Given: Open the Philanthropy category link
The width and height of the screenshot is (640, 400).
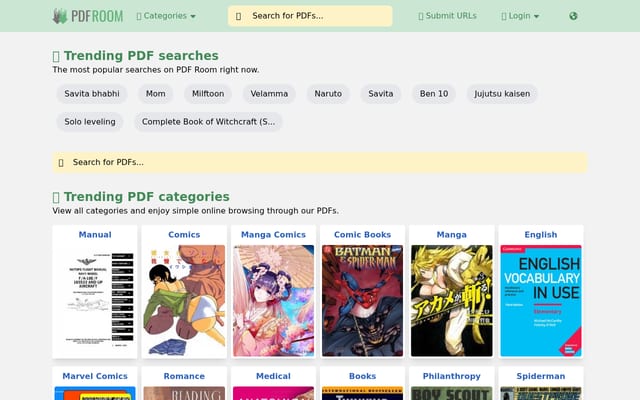Looking at the screenshot, I should tap(451, 376).
